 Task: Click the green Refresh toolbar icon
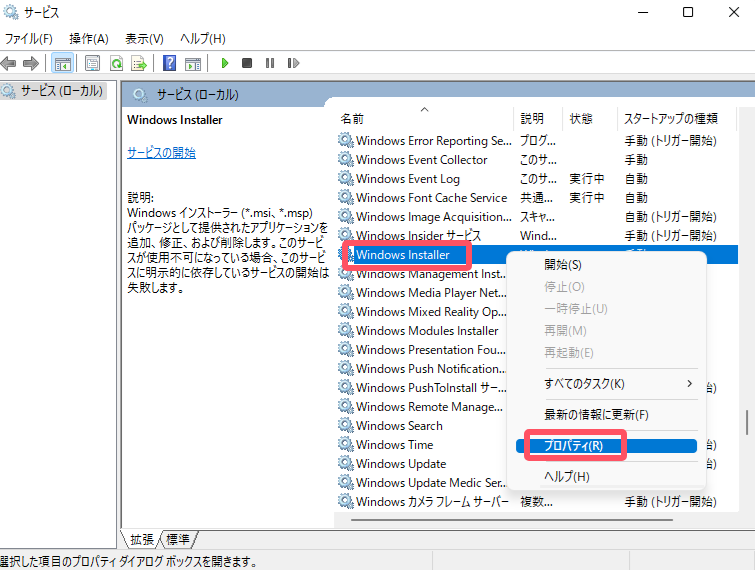[117, 63]
